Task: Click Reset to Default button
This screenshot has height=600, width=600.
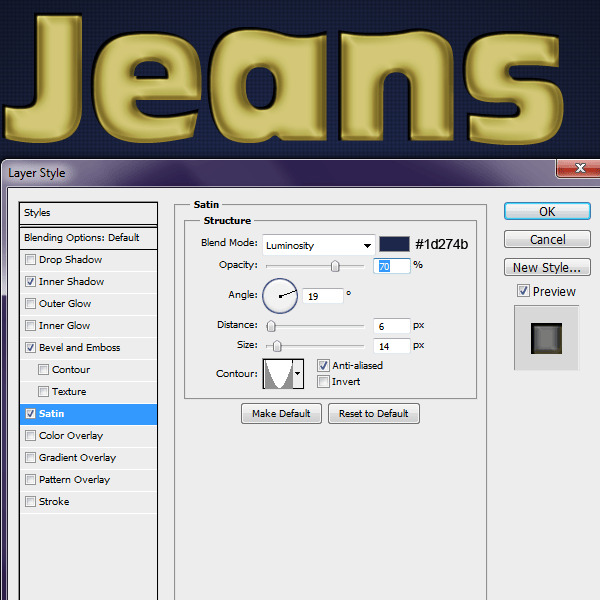Action: click(373, 414)
